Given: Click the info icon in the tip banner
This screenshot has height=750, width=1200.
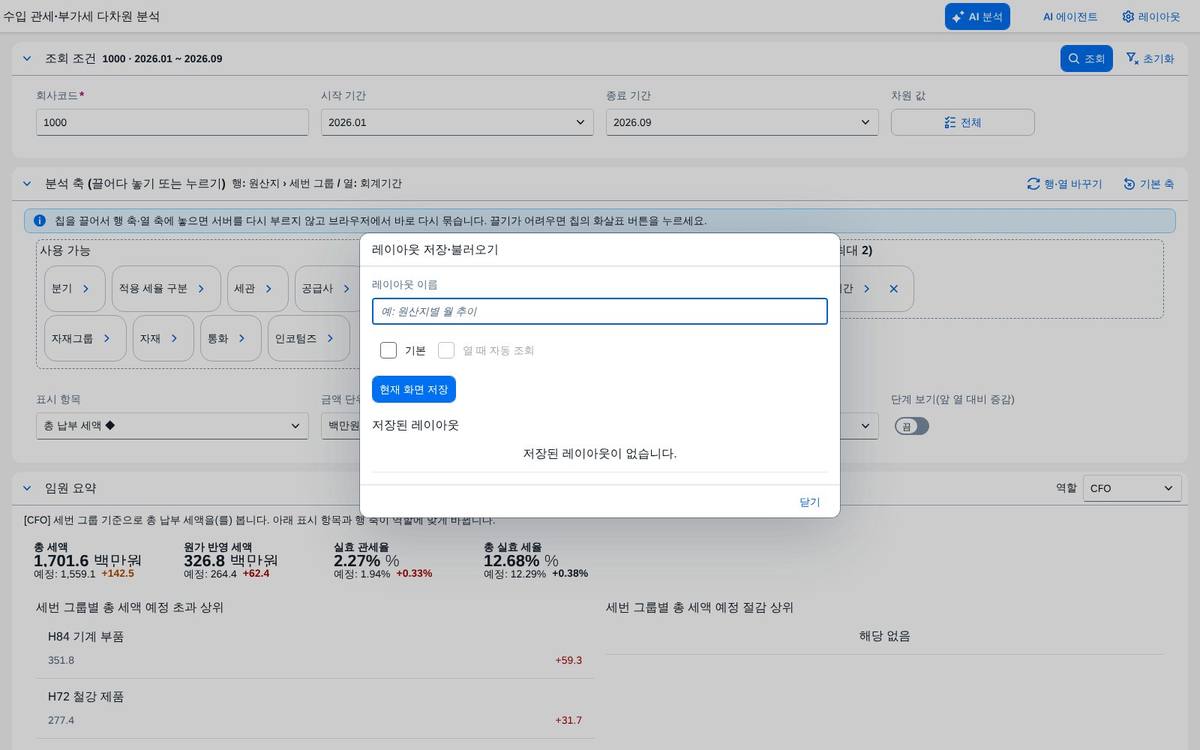Looking at the screenshot, I should [x=40, y=221].
